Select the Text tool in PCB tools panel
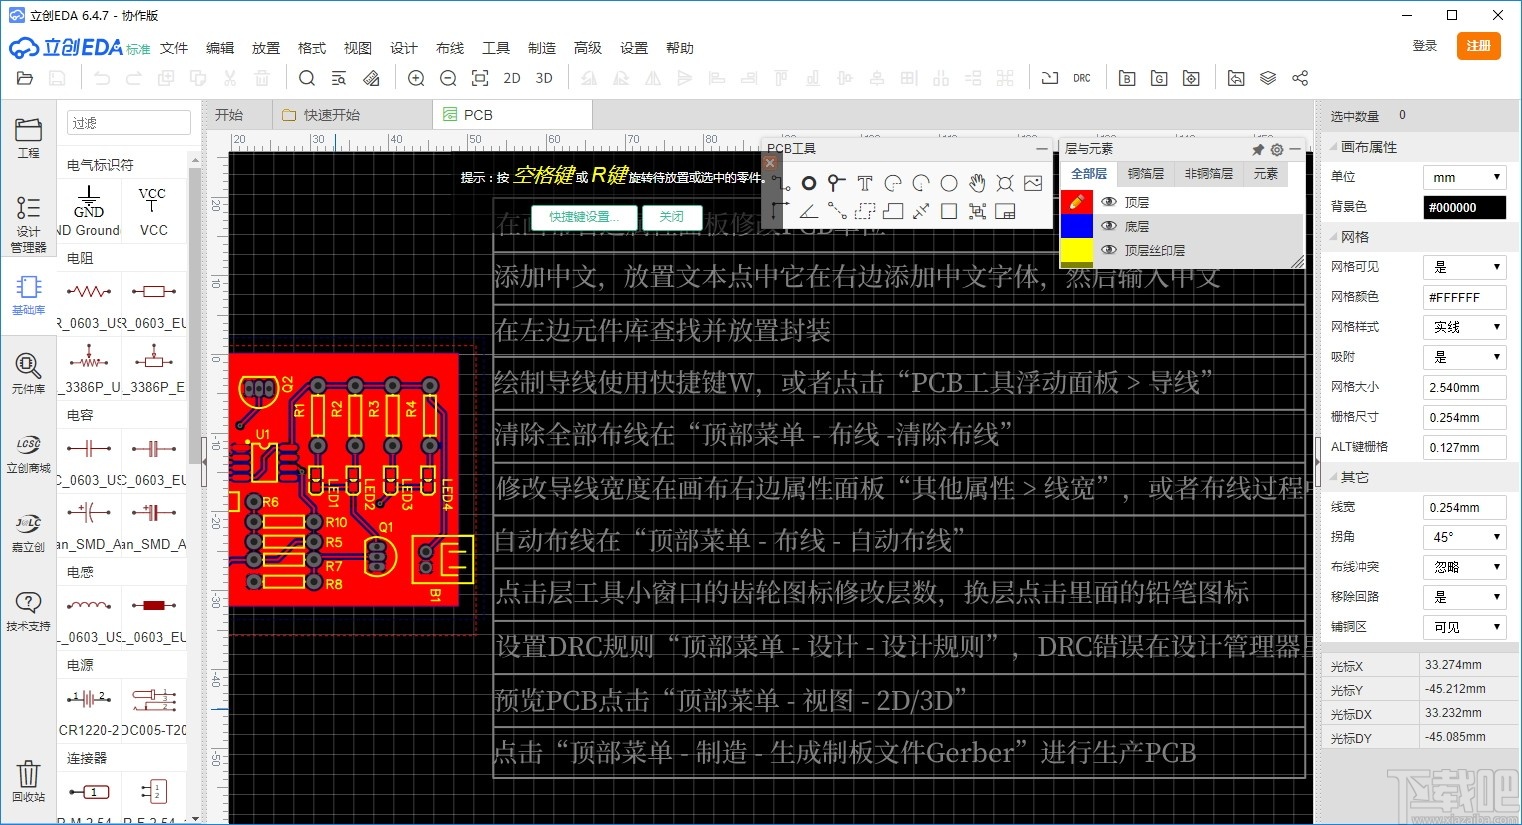This screenshot has height=825, width=1522. (x=864, y=183)
